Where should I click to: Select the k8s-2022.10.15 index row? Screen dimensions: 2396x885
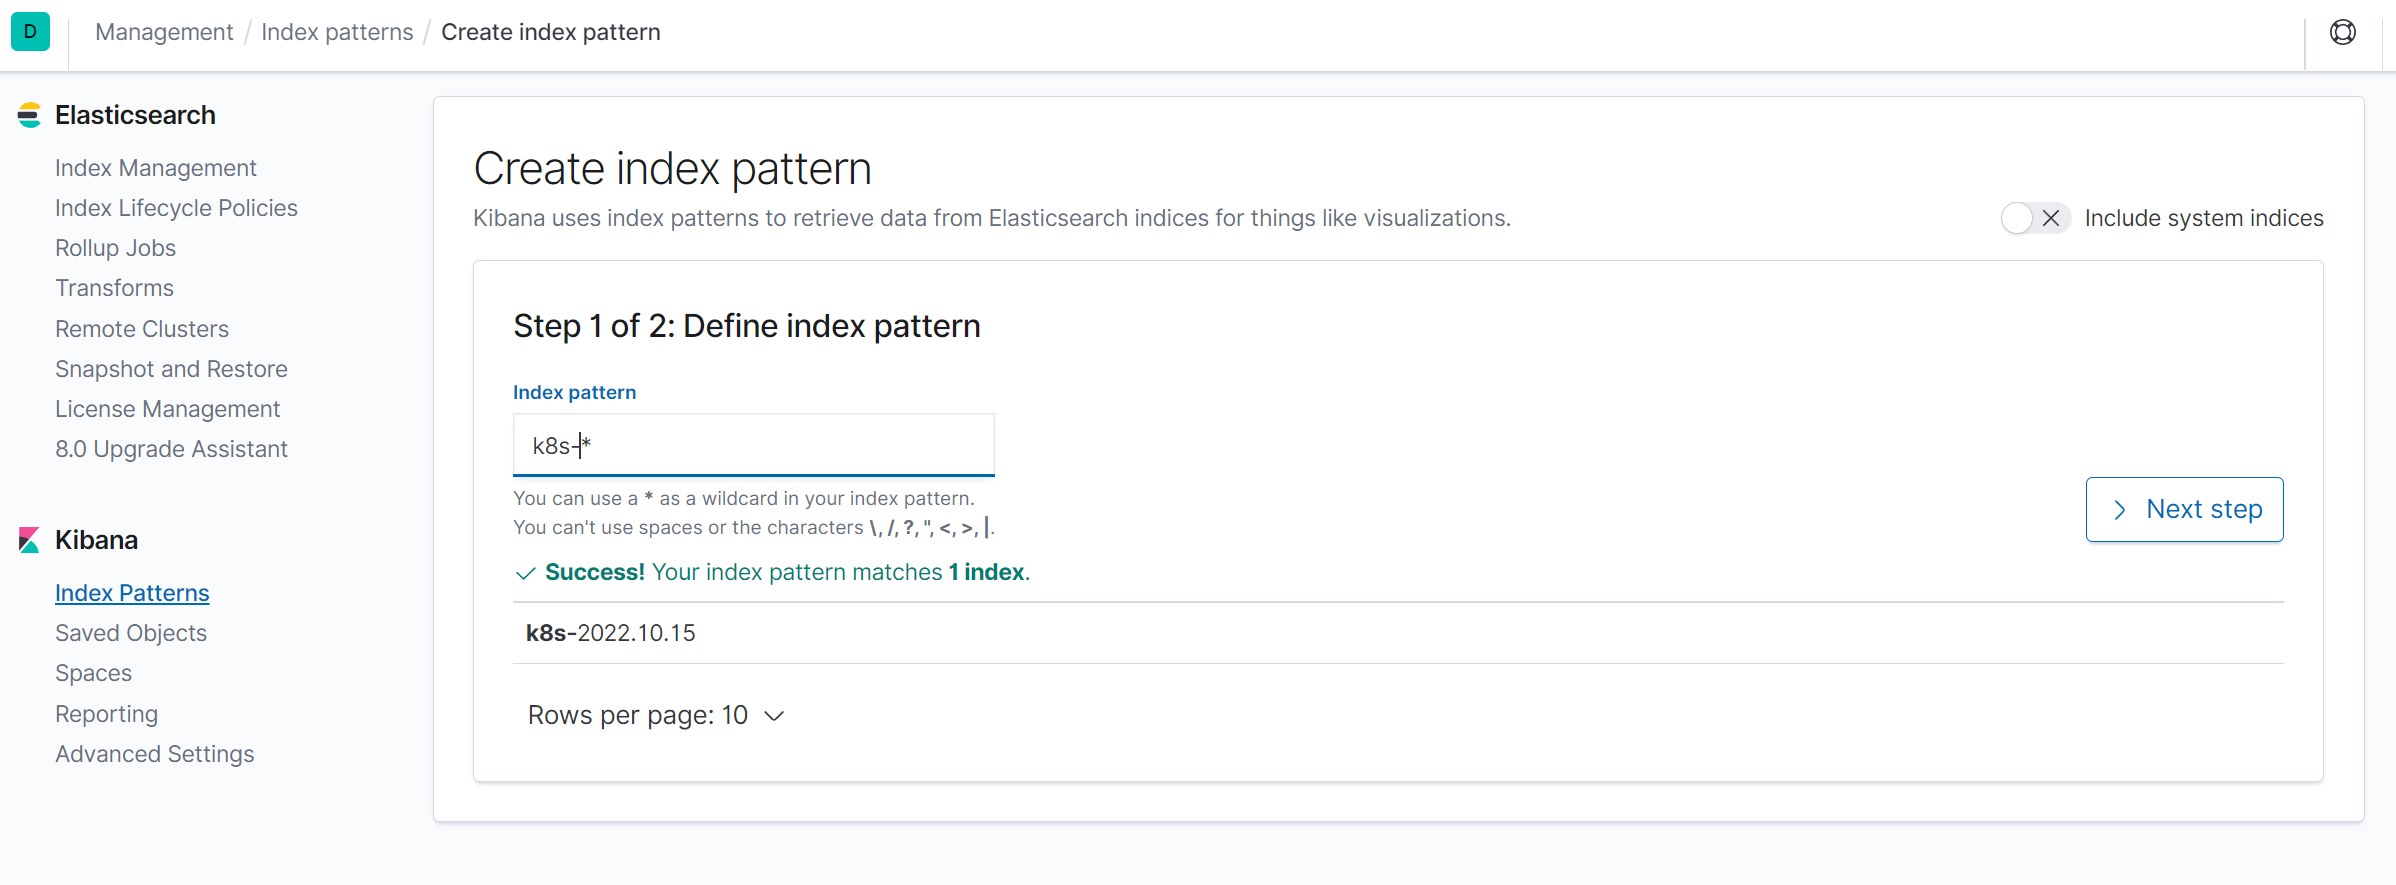pos(611,633)
